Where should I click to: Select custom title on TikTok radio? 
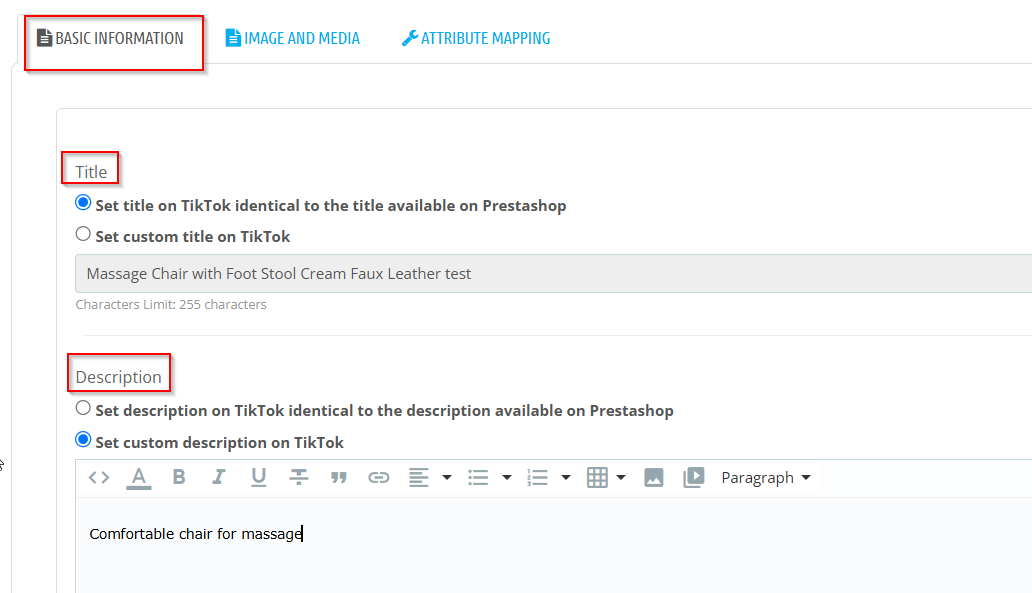pyautogui.click(x=83, y=234)
